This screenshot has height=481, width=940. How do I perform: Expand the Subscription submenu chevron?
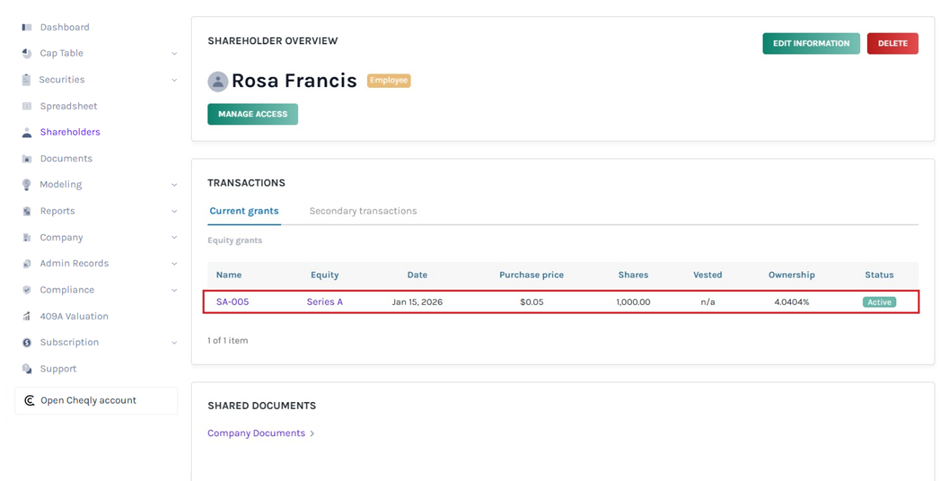click(x=174, y=343)
